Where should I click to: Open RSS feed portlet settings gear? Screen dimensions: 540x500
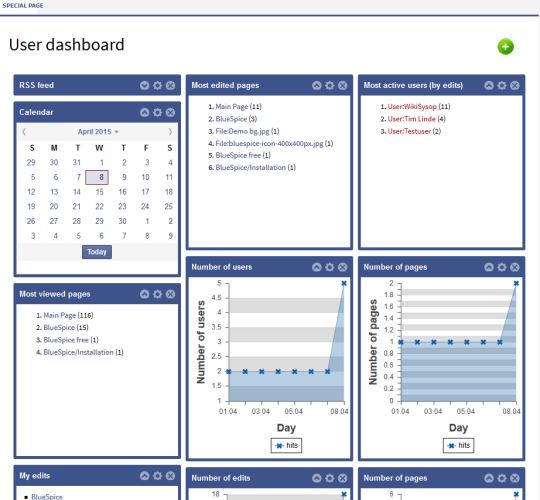point(157,85)
